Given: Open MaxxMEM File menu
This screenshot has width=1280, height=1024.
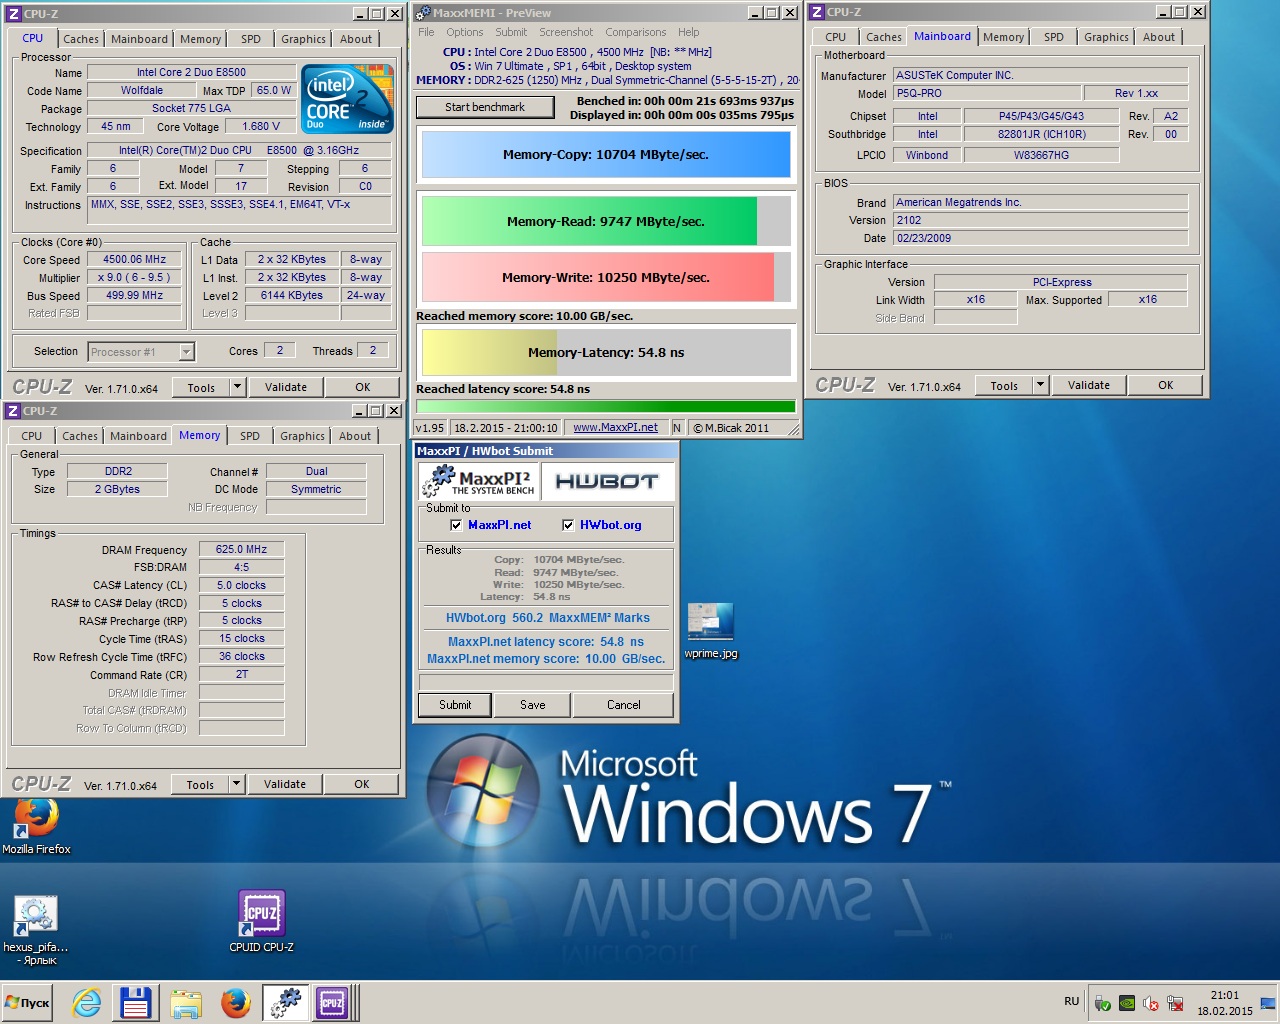Looking at the screenshot, I should coord(426,32).
